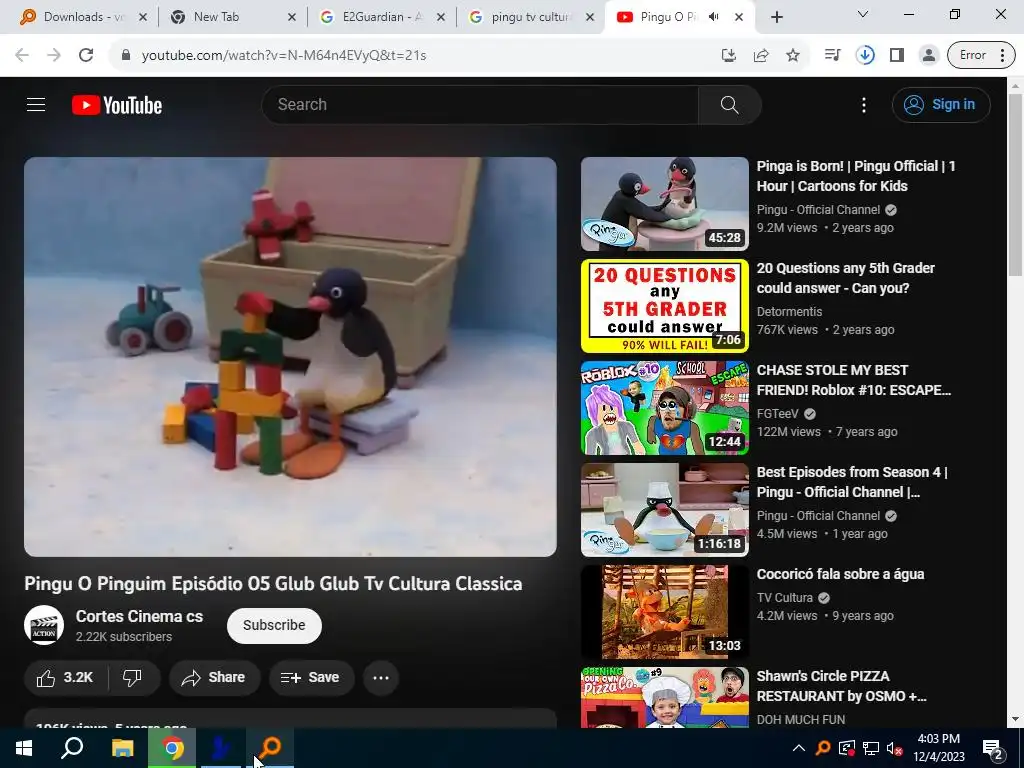This screenshot has width=1024, height=768.
Task: Go to YouTube home via logo
Action: click(117, 105)
